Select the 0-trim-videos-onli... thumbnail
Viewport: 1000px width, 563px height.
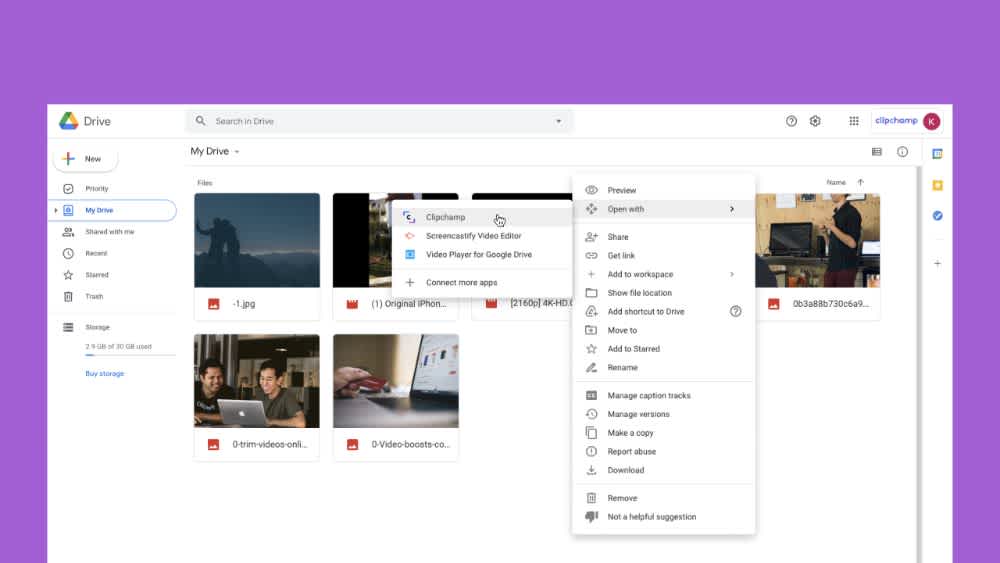(x=257, y=381)
